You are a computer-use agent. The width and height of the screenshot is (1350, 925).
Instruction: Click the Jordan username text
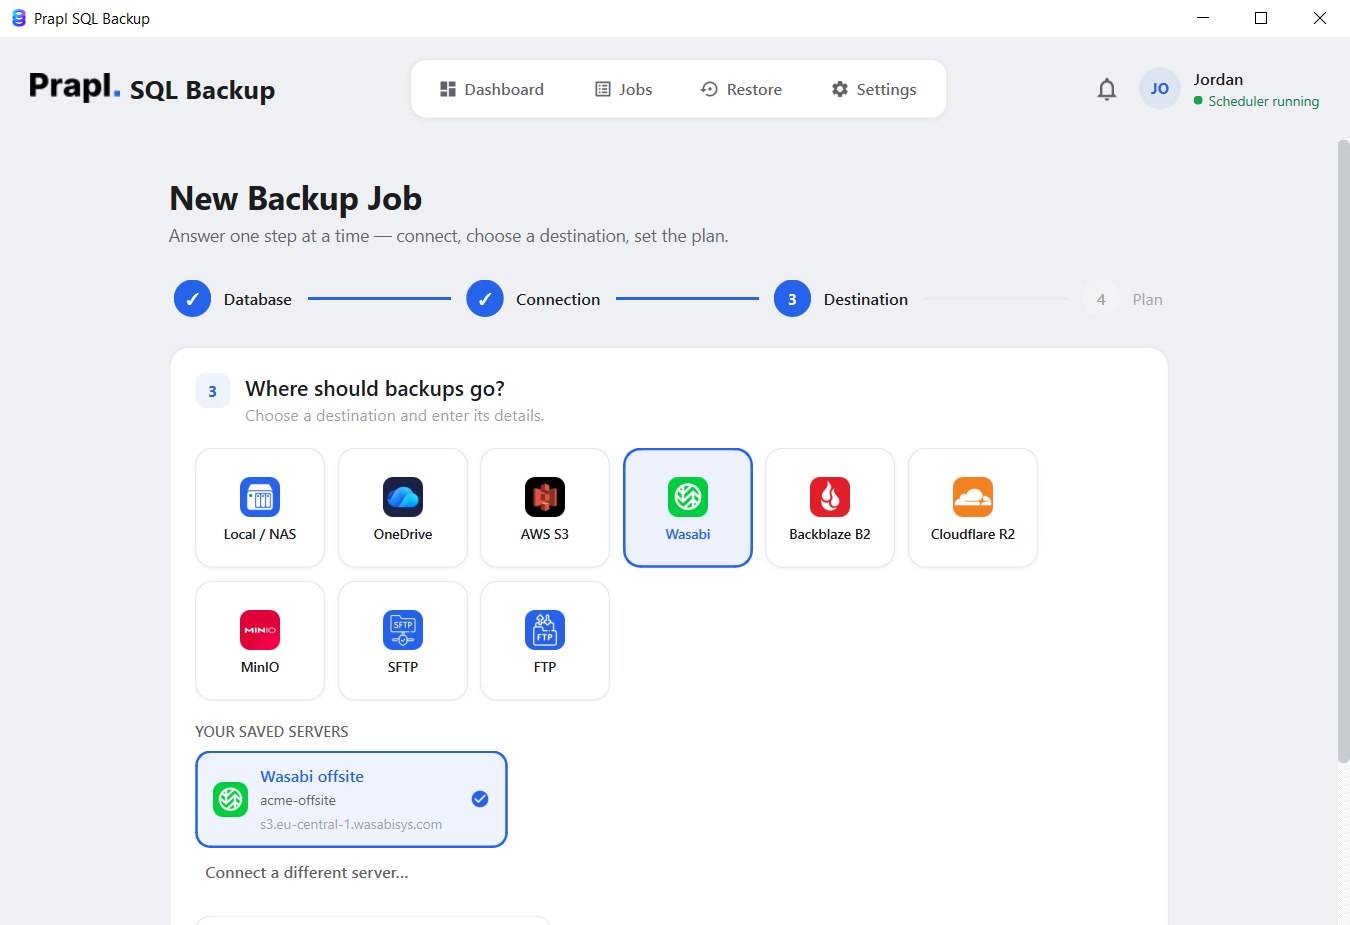(x=1218, y=79)
